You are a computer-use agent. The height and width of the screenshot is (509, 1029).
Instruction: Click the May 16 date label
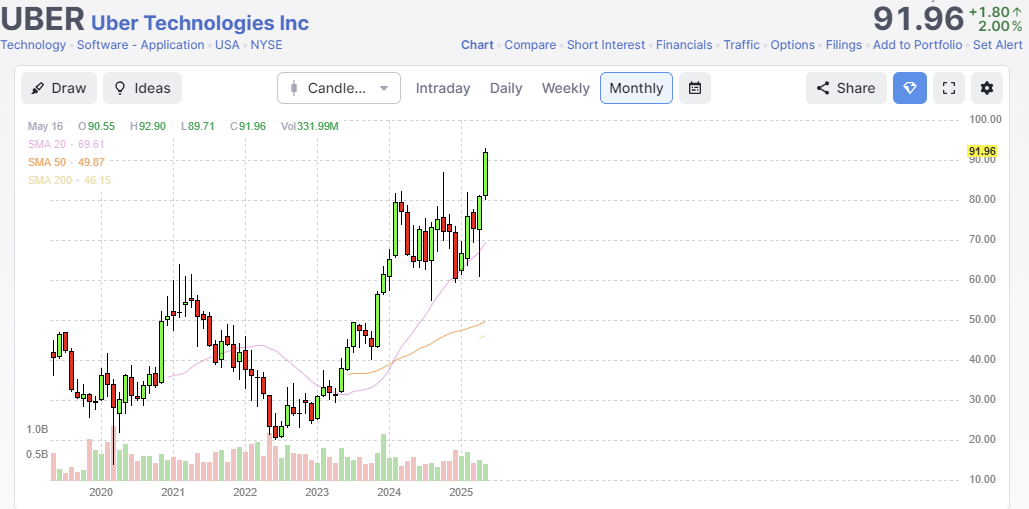45,126
